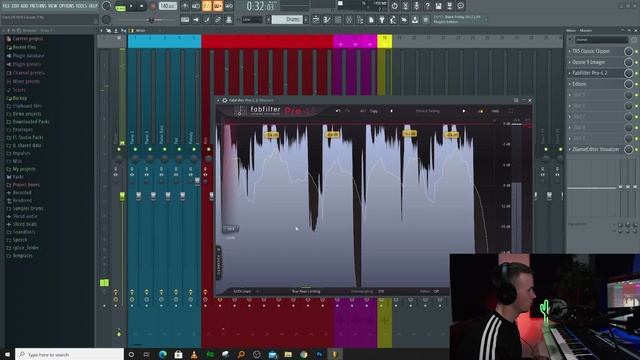Open the OPTIONS menu
The image size is (640, 360).
(x=67, y=6)
